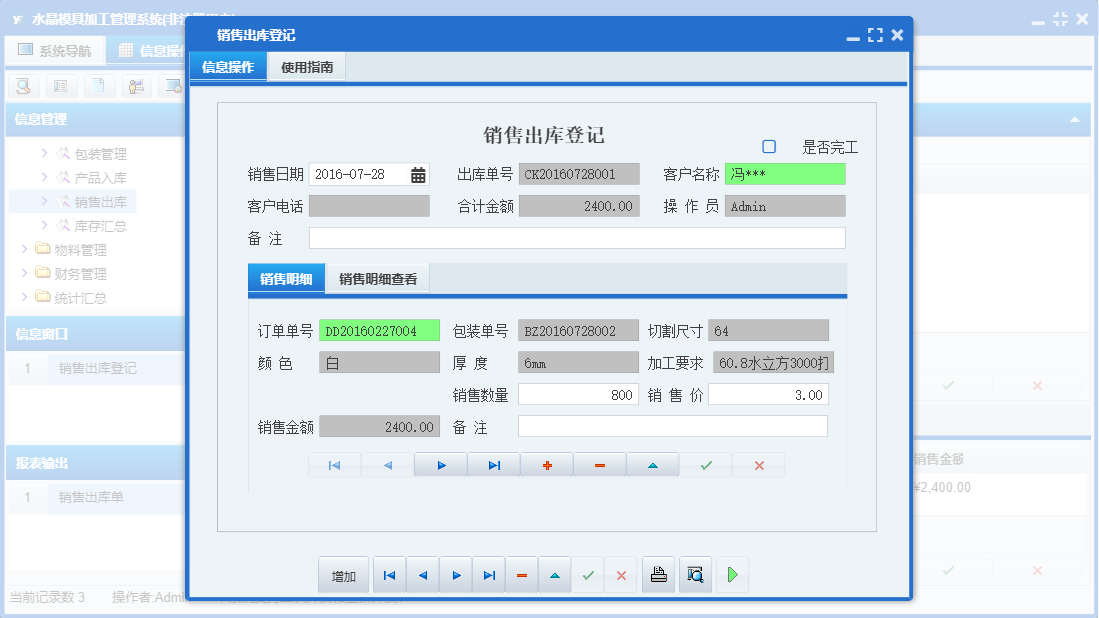Add a detail row with the red plus icon
The height and width of the screenshot is (618, 1099).
547,464
